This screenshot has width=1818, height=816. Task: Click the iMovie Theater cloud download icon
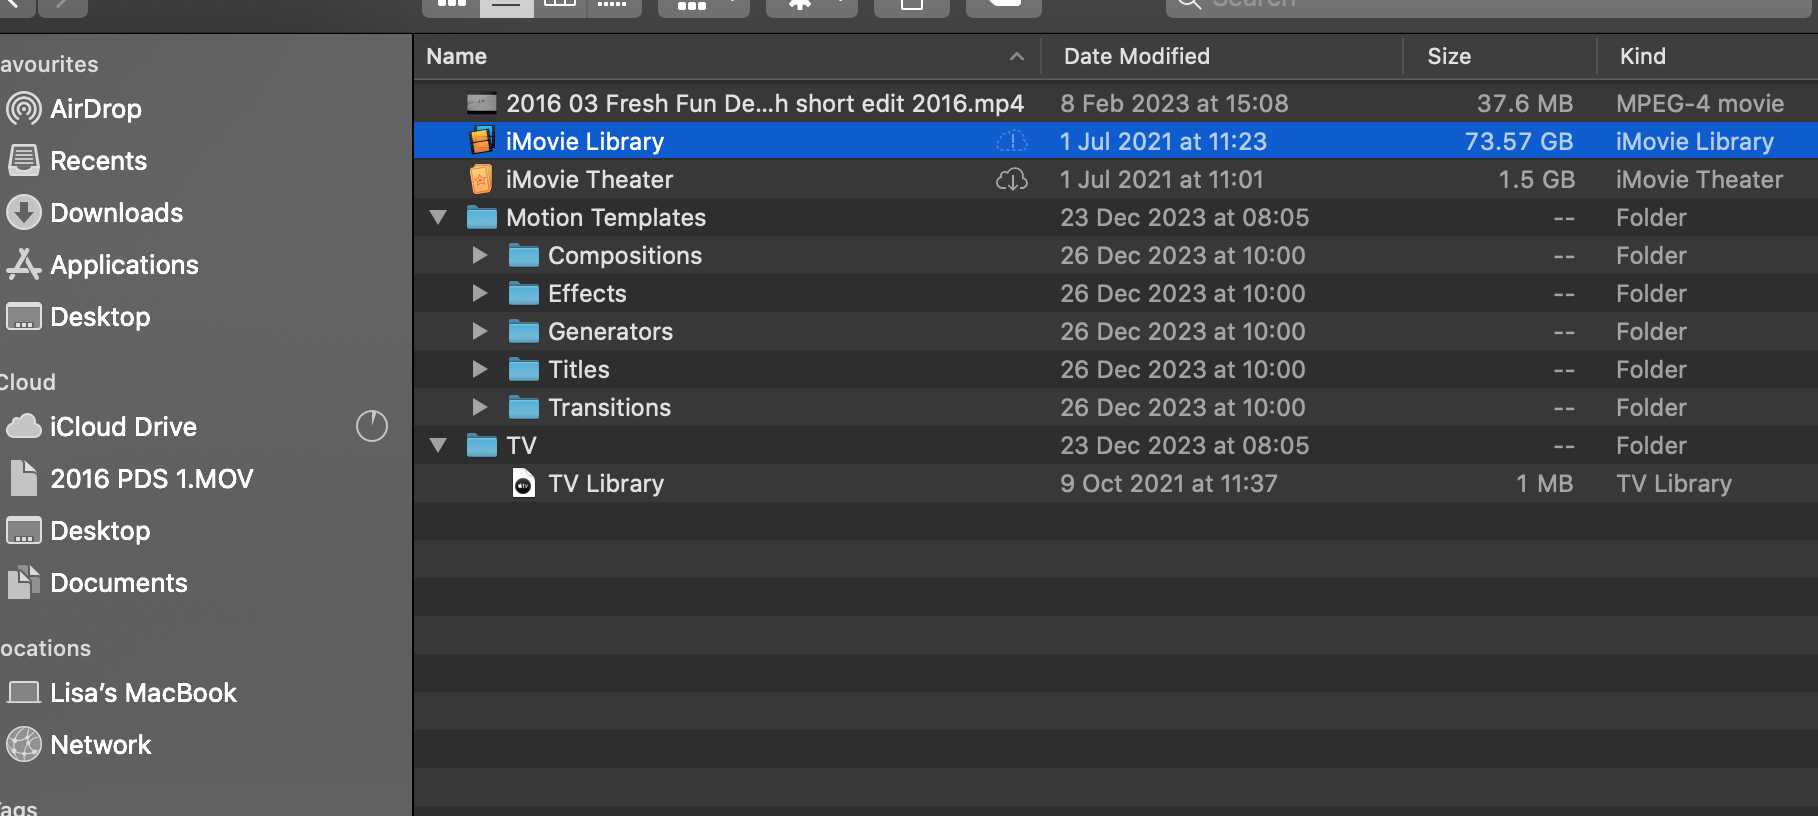click(x=1012, y=179)
